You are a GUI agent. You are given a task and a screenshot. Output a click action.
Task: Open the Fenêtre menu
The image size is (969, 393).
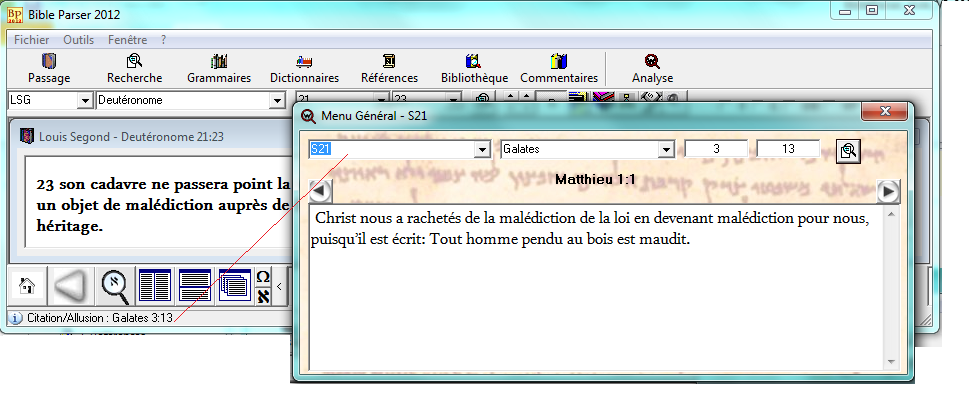pos(127,40)
